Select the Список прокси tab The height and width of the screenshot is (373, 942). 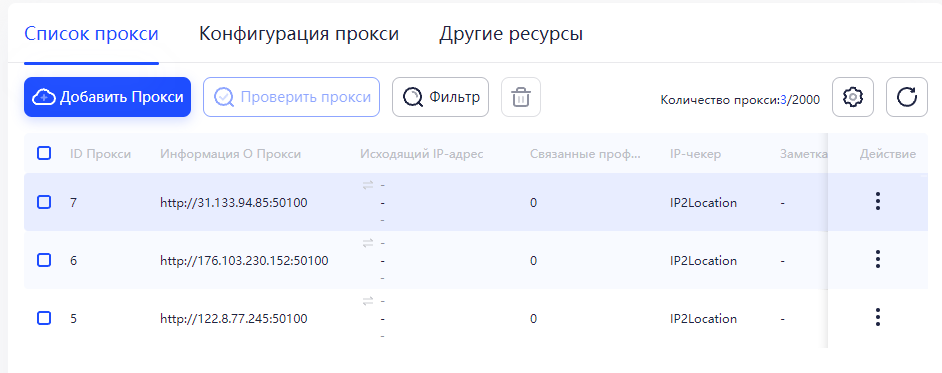click(91, 34)
